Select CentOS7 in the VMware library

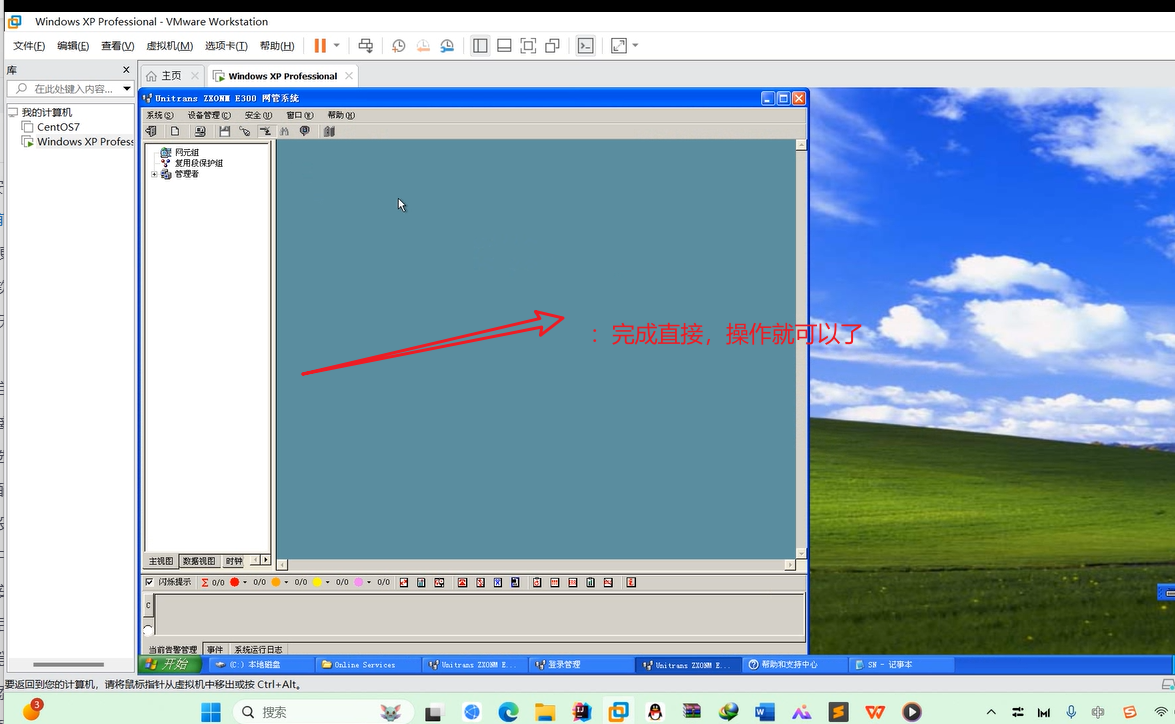[58, 127]
